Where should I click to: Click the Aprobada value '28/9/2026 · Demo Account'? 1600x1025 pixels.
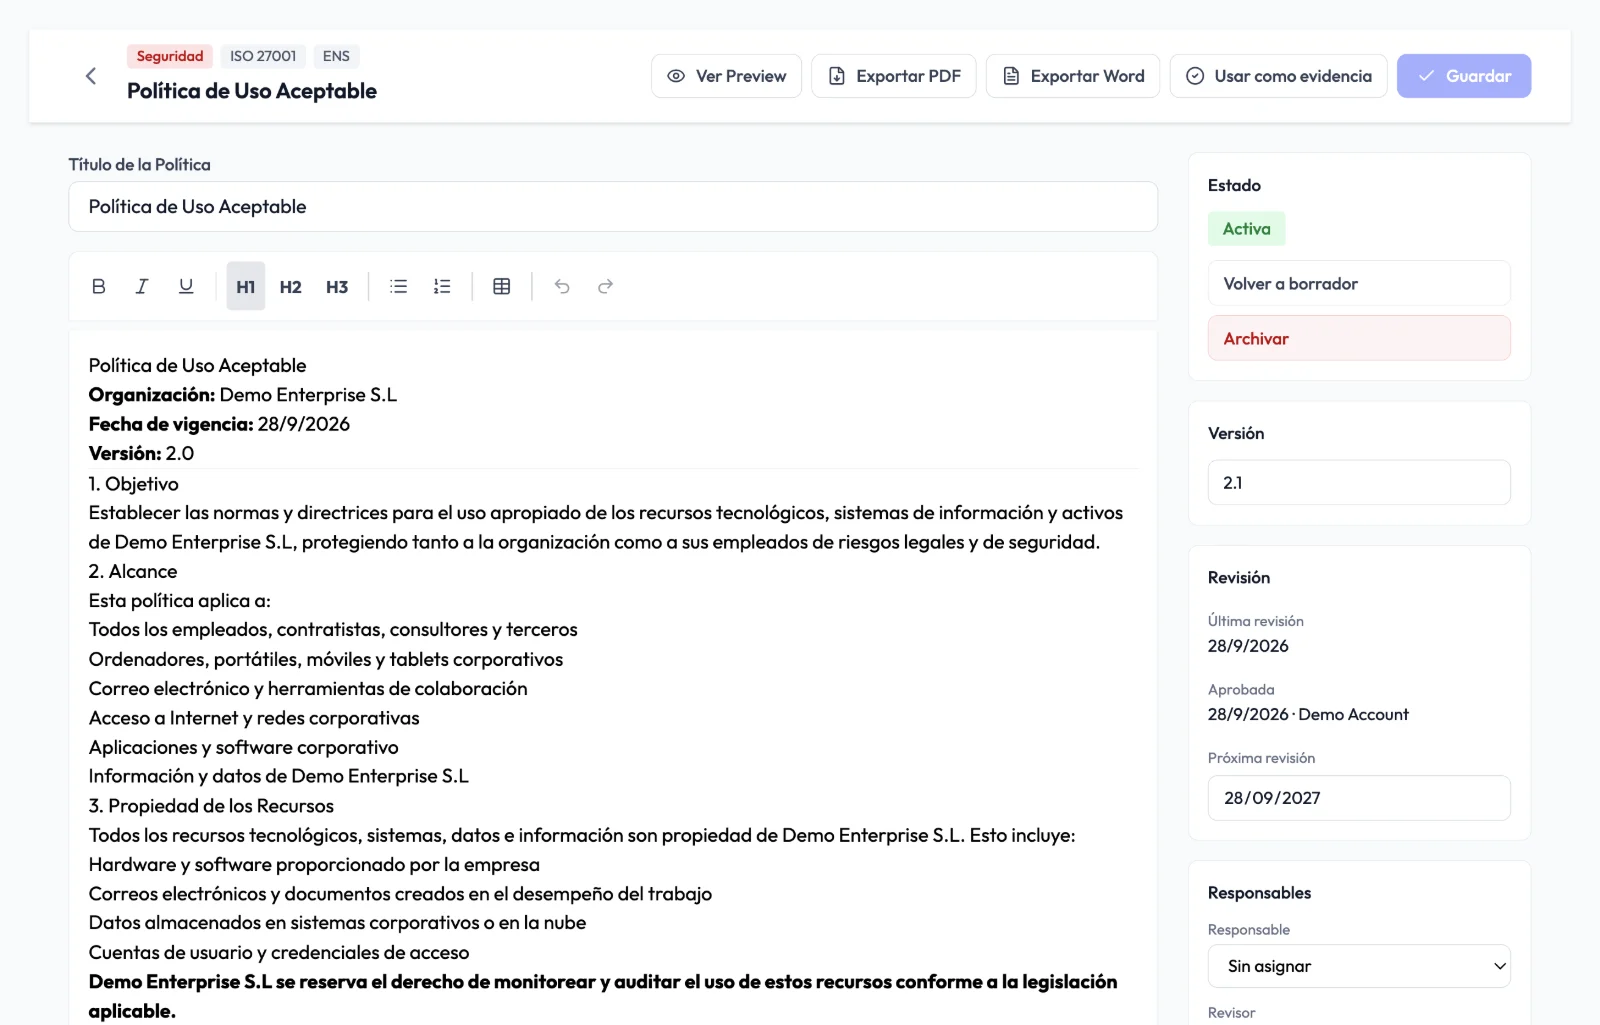(1308, 714)
